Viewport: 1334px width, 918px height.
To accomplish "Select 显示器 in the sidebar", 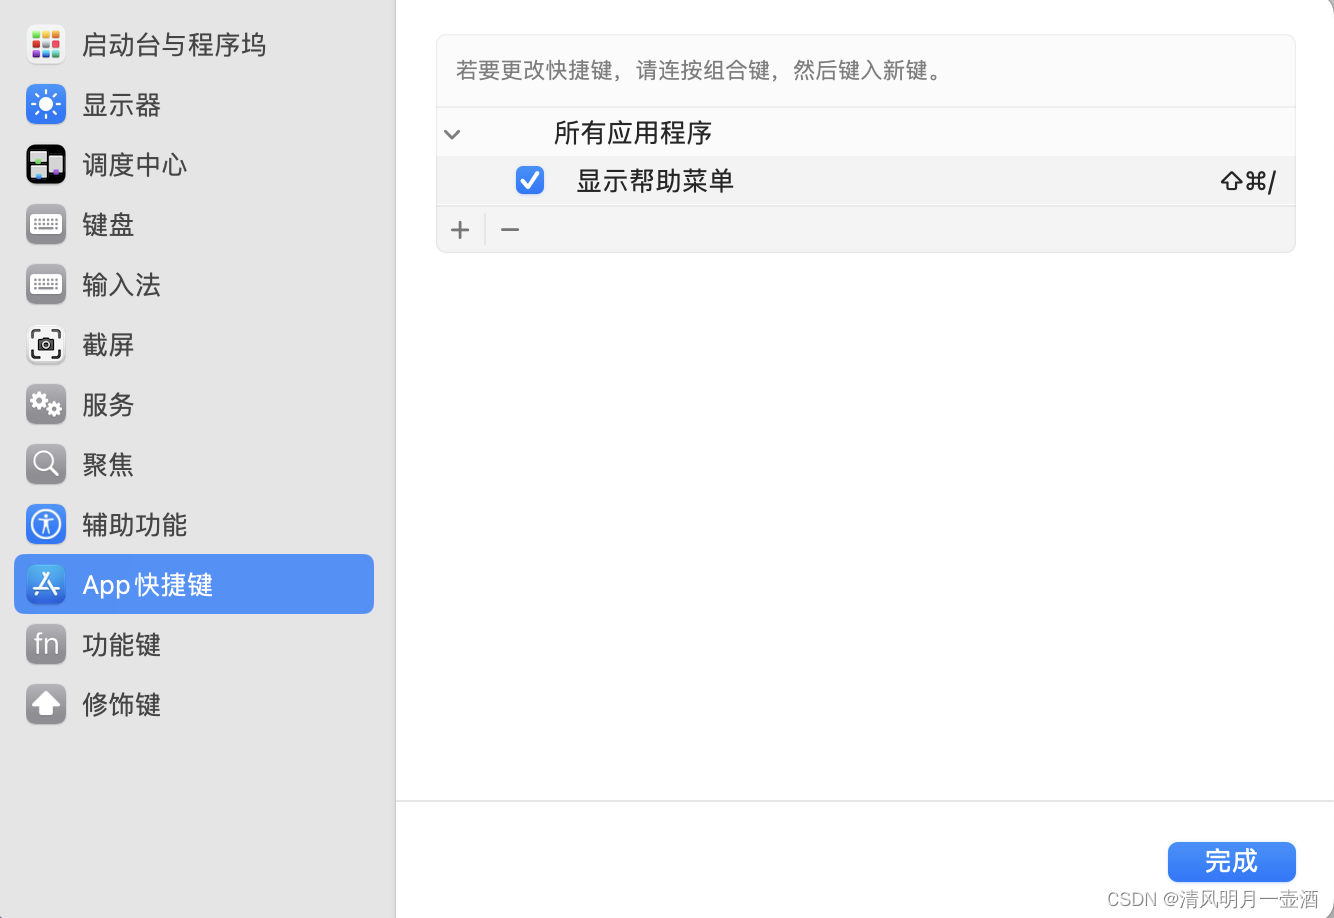I will [194, 104].
